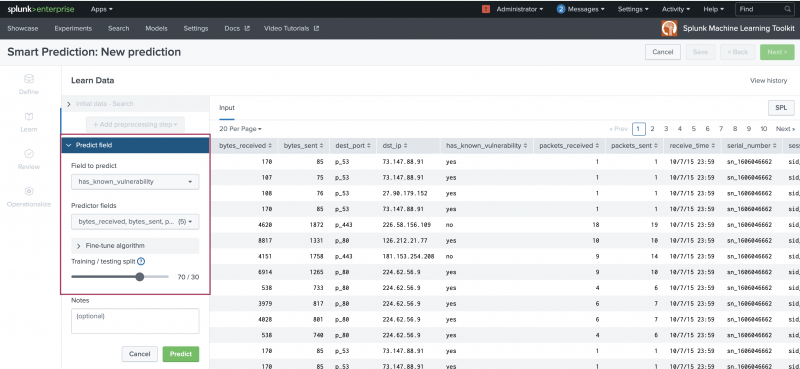Sort by bytes_received column arrows

click(270, 146)
